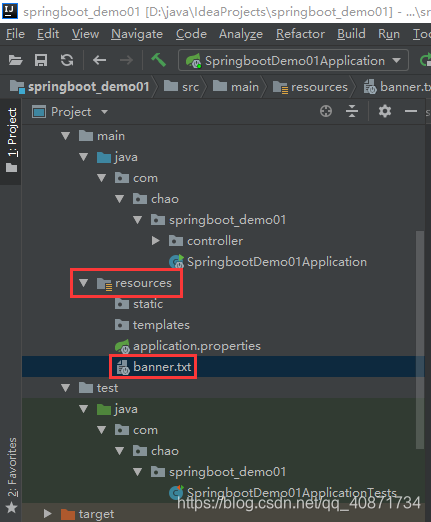Navigate back with the left arrow icon
Screen dimensions: 431x522
[x=99, y=60]
